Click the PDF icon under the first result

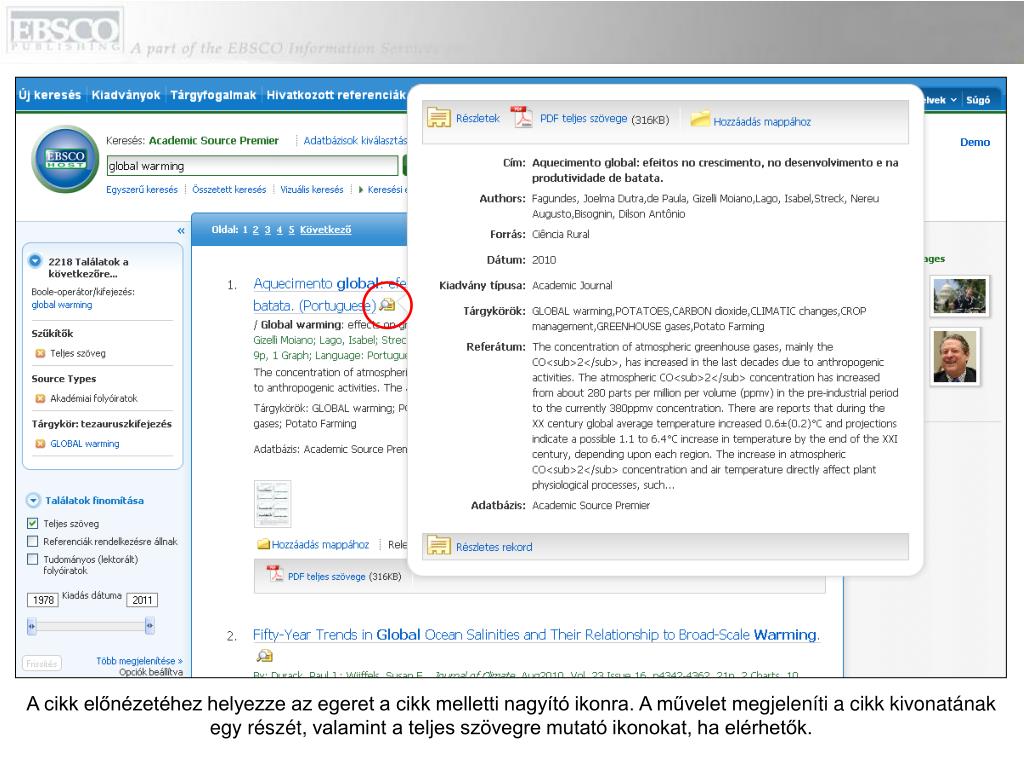(275, 575)
